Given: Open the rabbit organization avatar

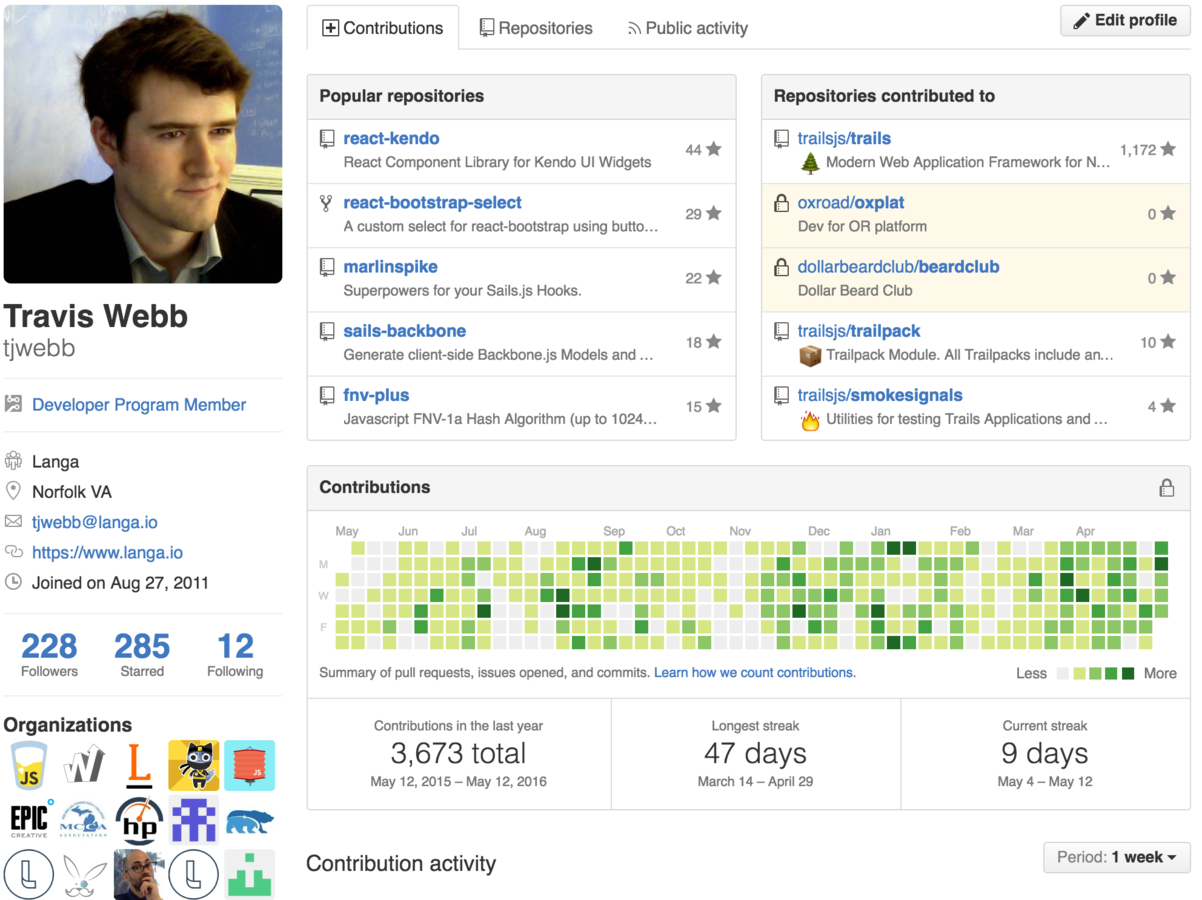Looking at the screenshot, I should (x=84, y=875).
